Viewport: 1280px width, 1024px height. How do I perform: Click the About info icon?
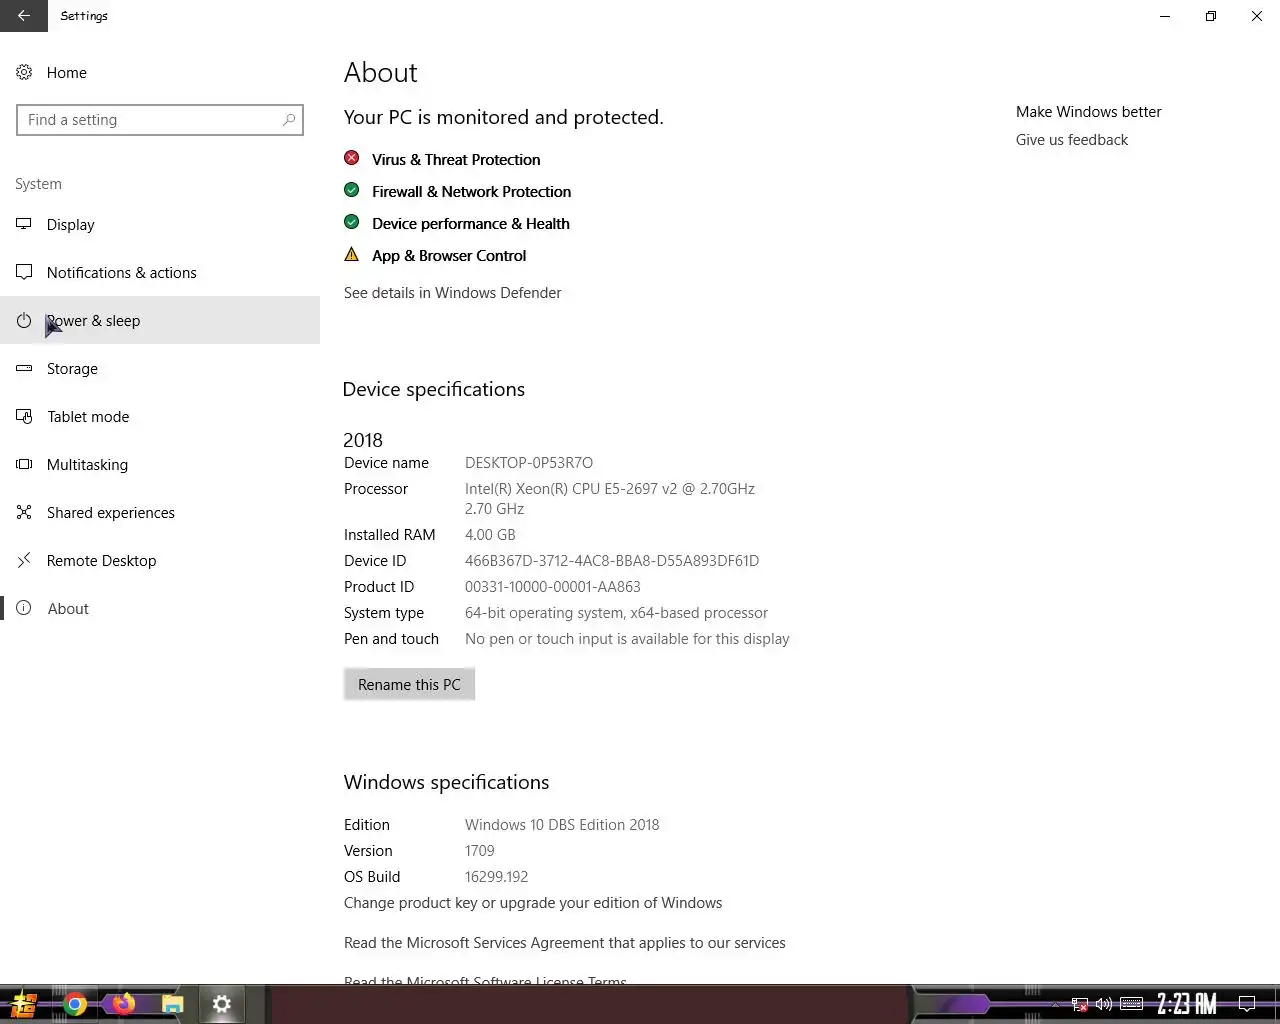tap(24, 609)
